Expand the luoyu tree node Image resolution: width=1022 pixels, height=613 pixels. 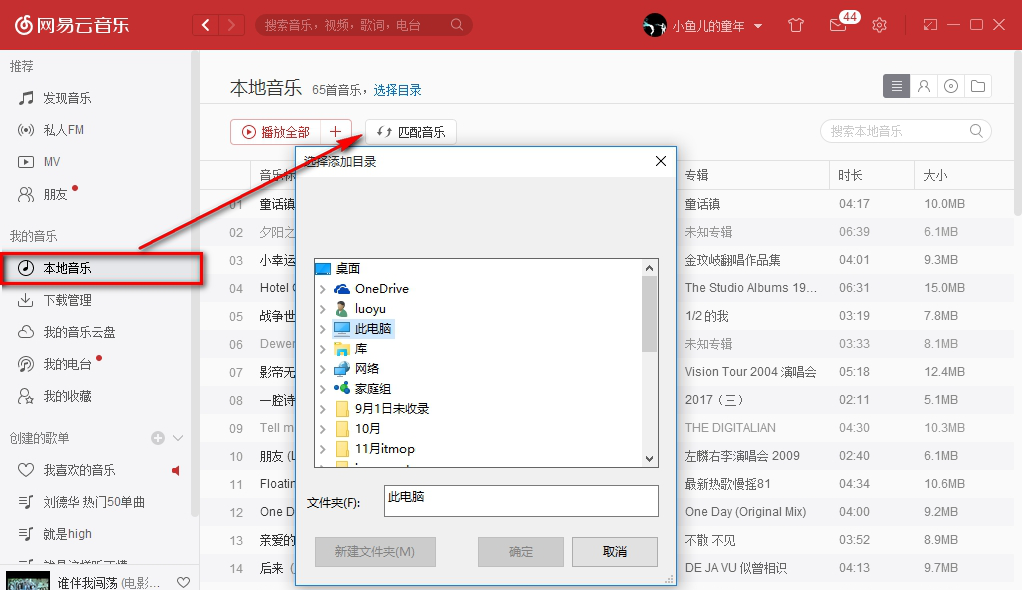click(323, 309)
